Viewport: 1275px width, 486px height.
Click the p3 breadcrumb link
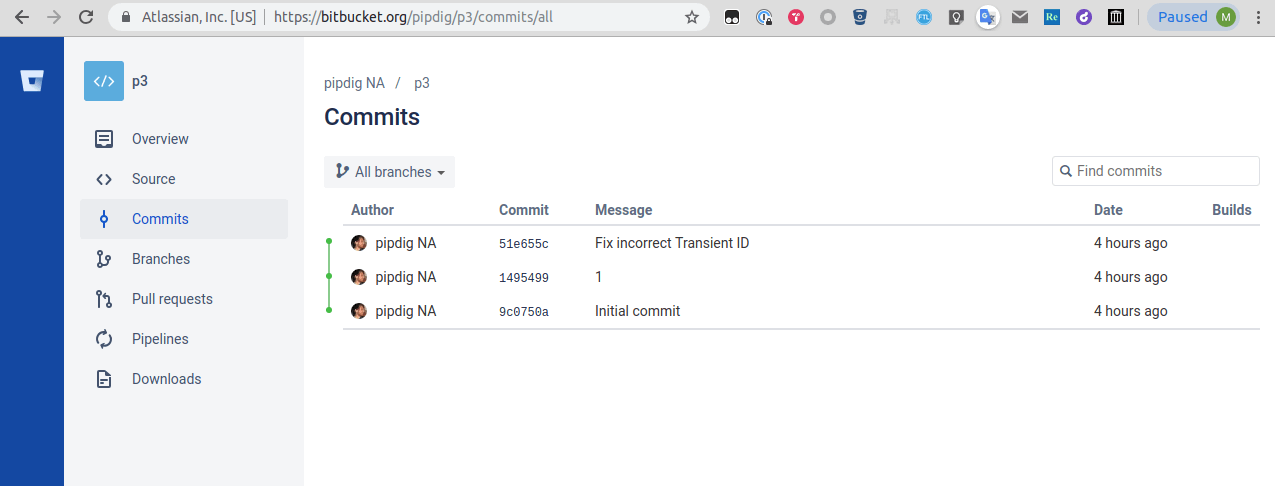pyautogui.click(x=422, y=83)
